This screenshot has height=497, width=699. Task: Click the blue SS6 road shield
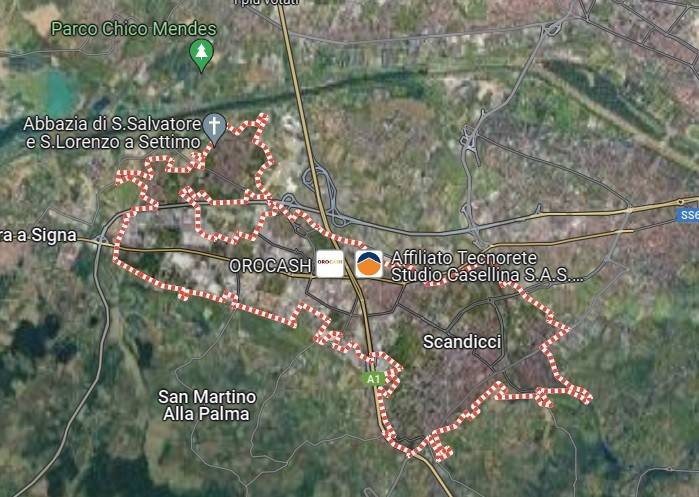[x=687, y=215]
